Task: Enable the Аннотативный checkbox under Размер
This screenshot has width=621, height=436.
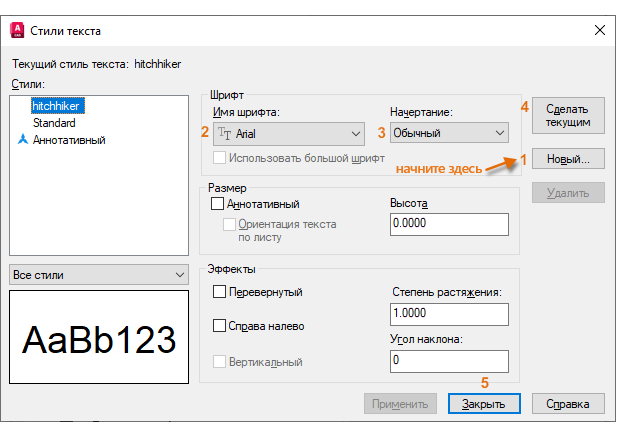Action: [x=217, y=204]
